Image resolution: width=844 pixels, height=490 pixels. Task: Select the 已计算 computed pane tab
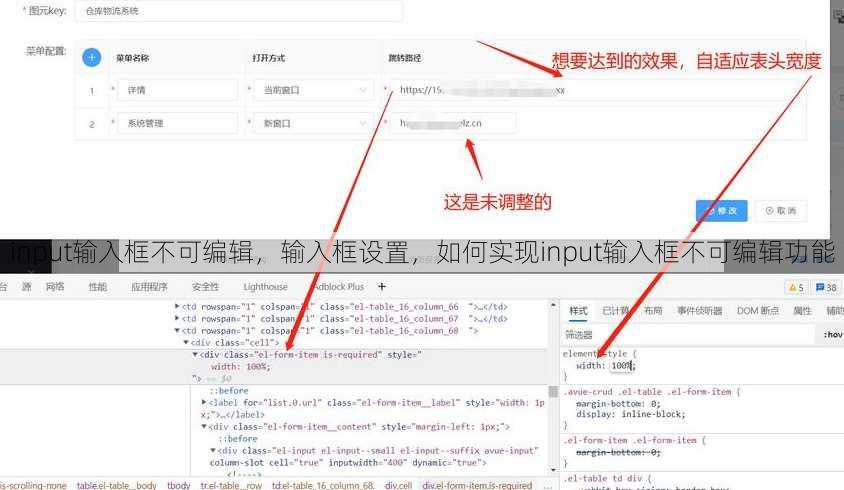pos(615,311)
